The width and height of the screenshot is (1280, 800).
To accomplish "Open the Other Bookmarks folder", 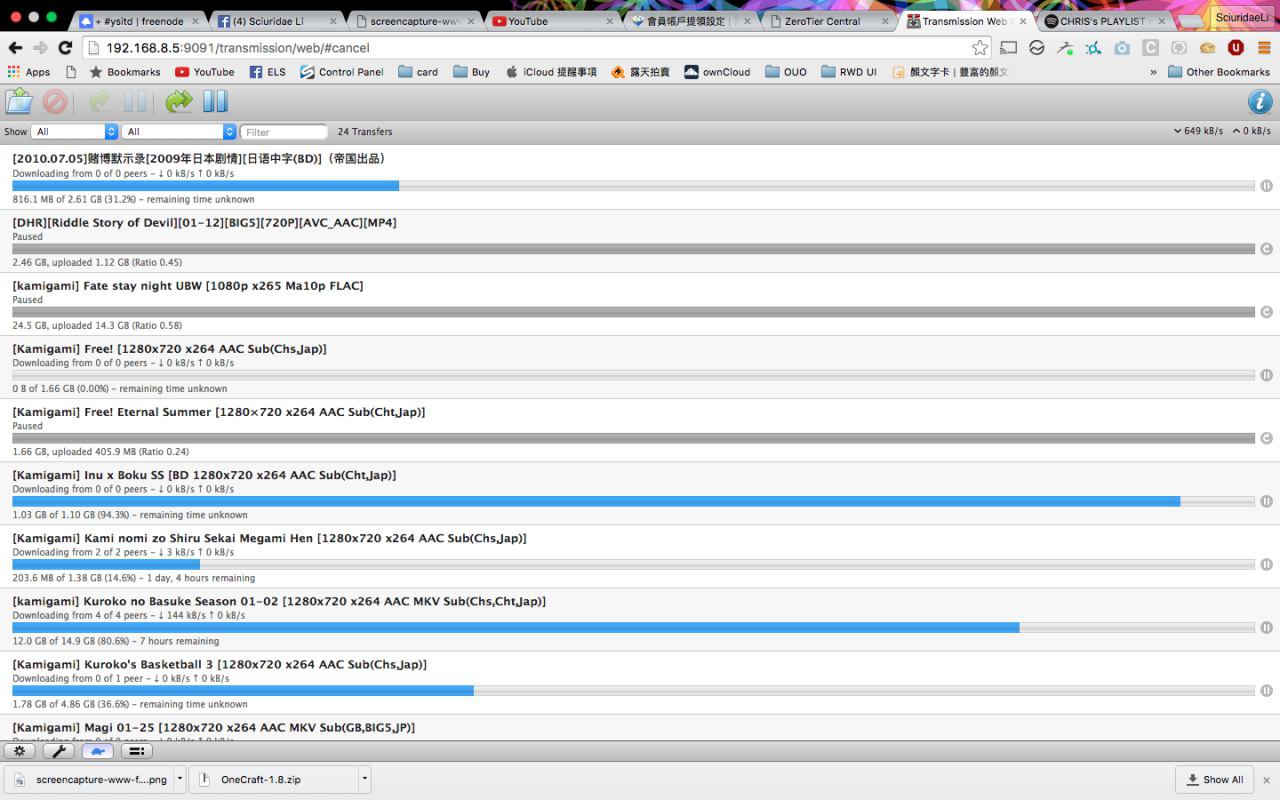I will [x=1219, y=72].
